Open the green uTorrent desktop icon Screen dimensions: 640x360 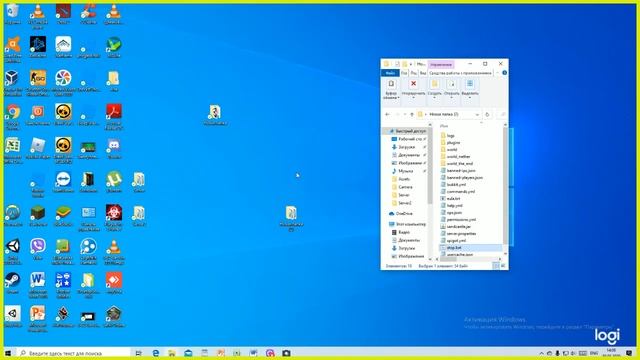point(114,182)
